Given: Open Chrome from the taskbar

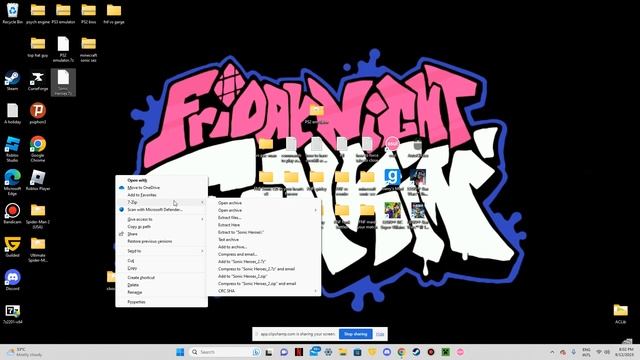Looking at the screenshot, I should [401, 352].
